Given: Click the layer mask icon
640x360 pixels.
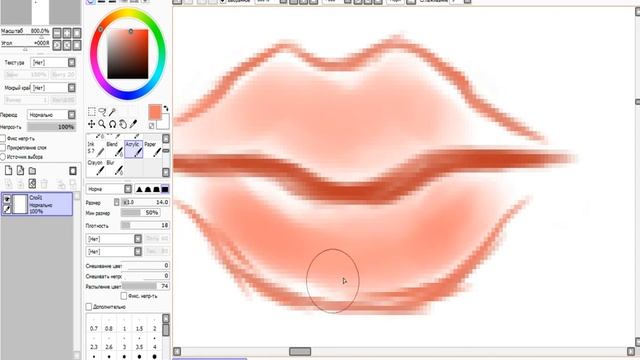Looking at the screenshot, I should pyautogui.click(x=73, y=171).
